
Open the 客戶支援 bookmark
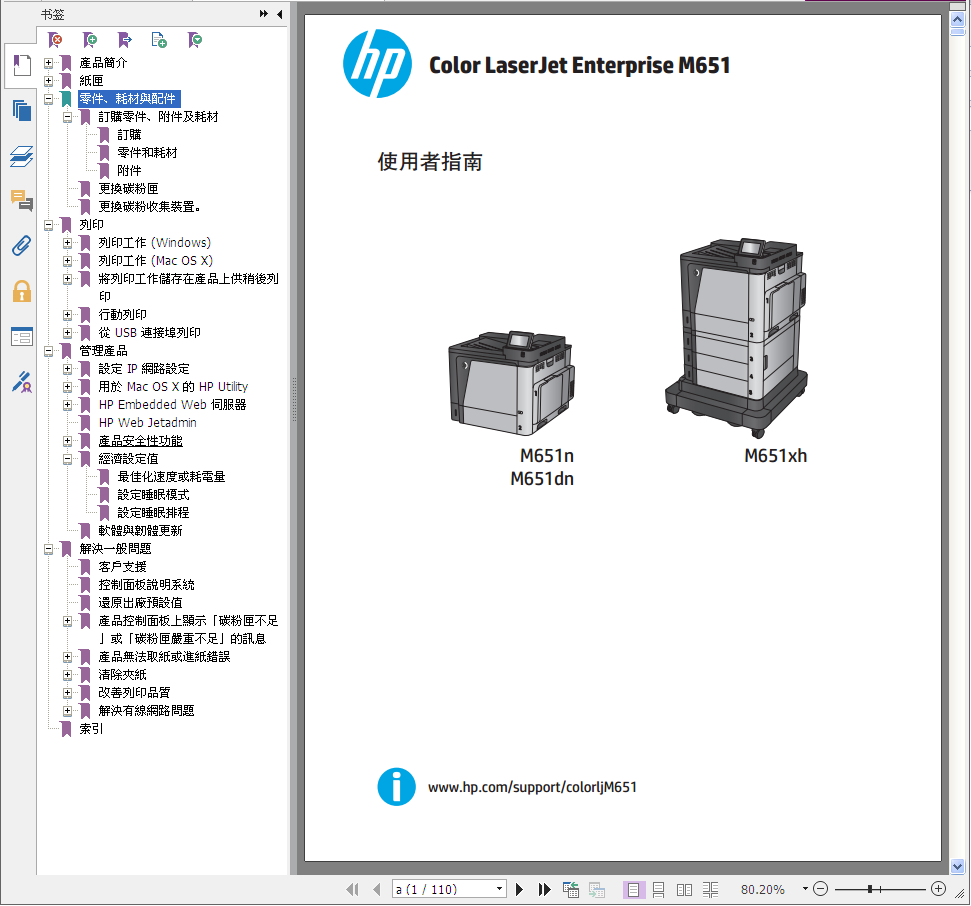coord(123,567)
